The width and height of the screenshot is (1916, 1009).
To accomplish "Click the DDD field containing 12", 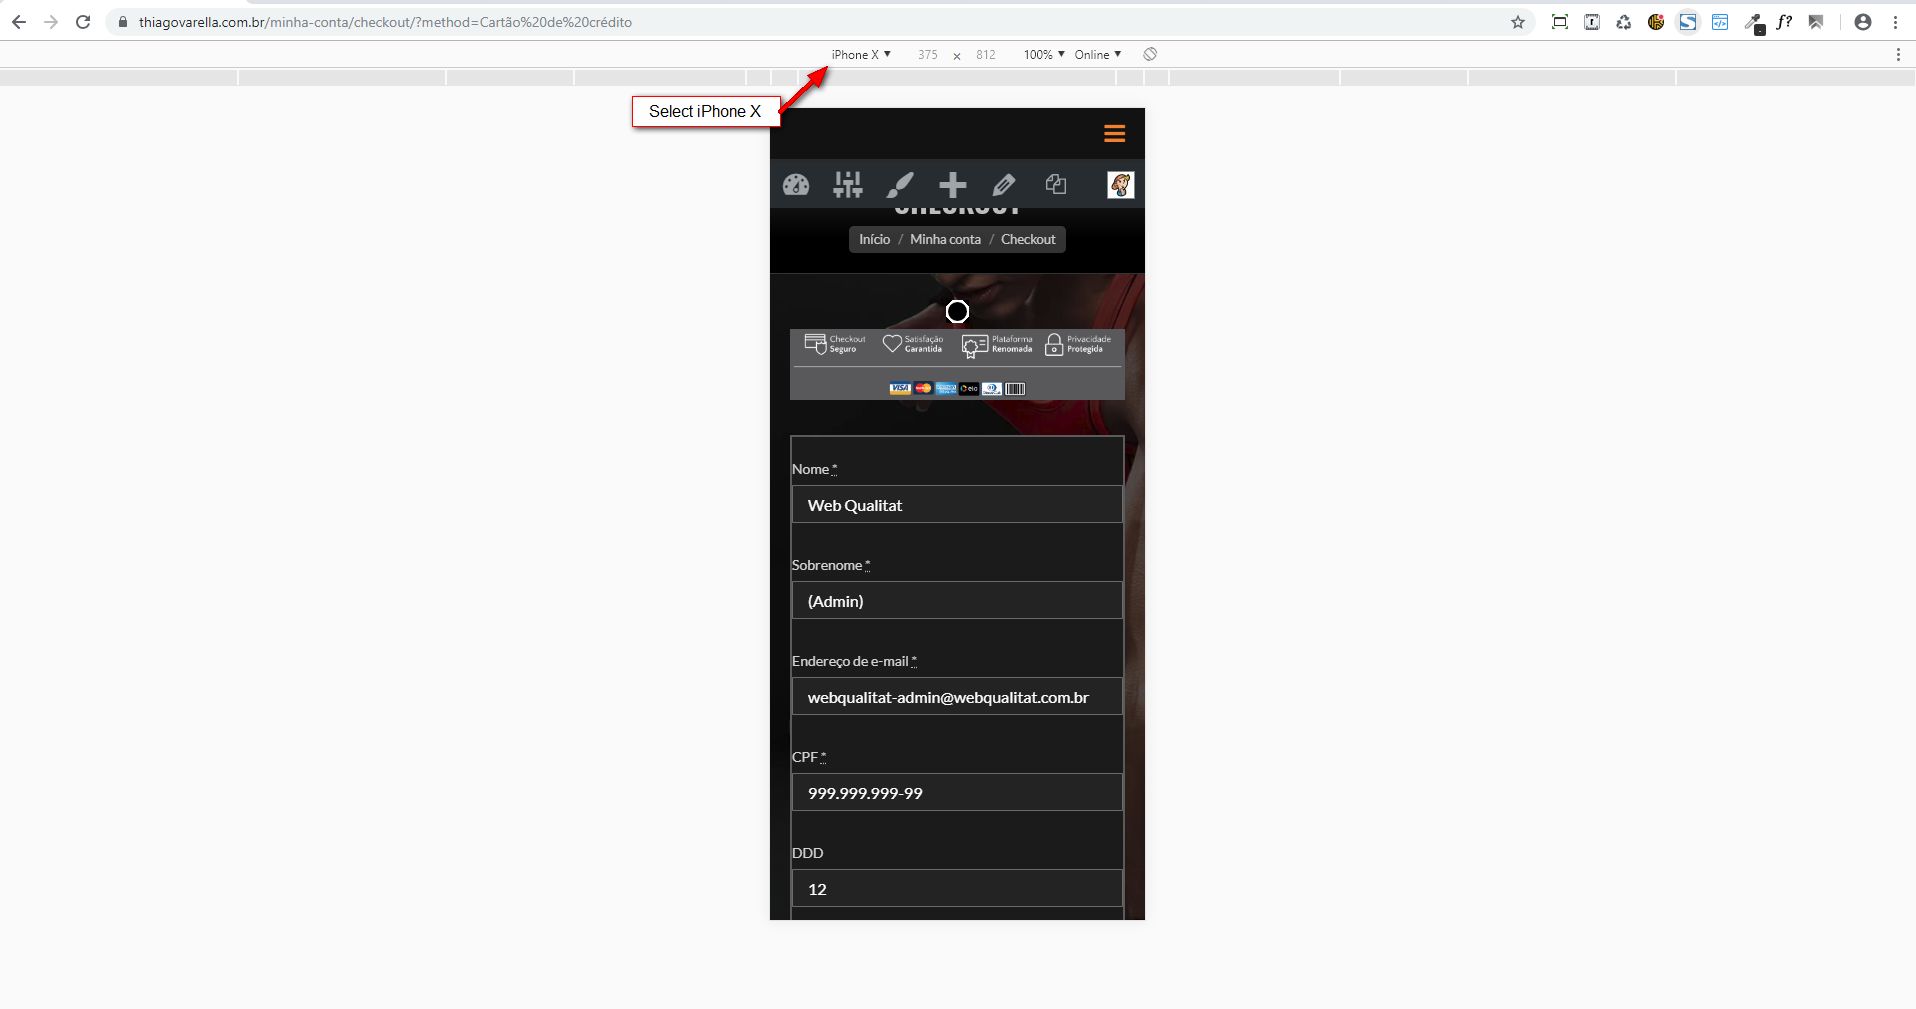I will 957,889.
